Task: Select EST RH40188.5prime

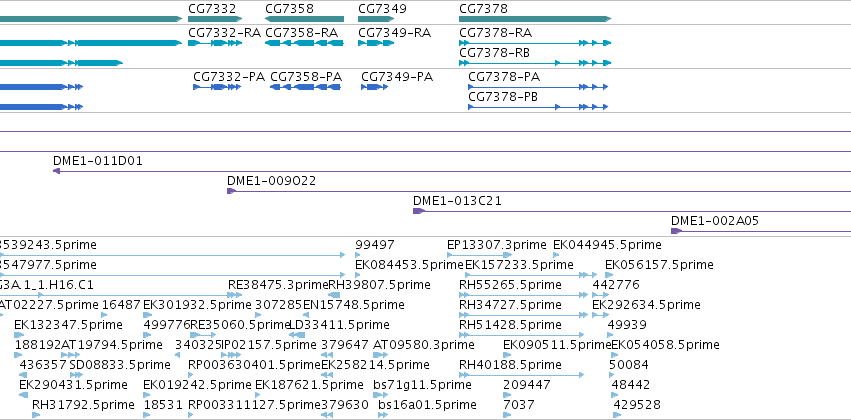Action: tap(510, 365)
